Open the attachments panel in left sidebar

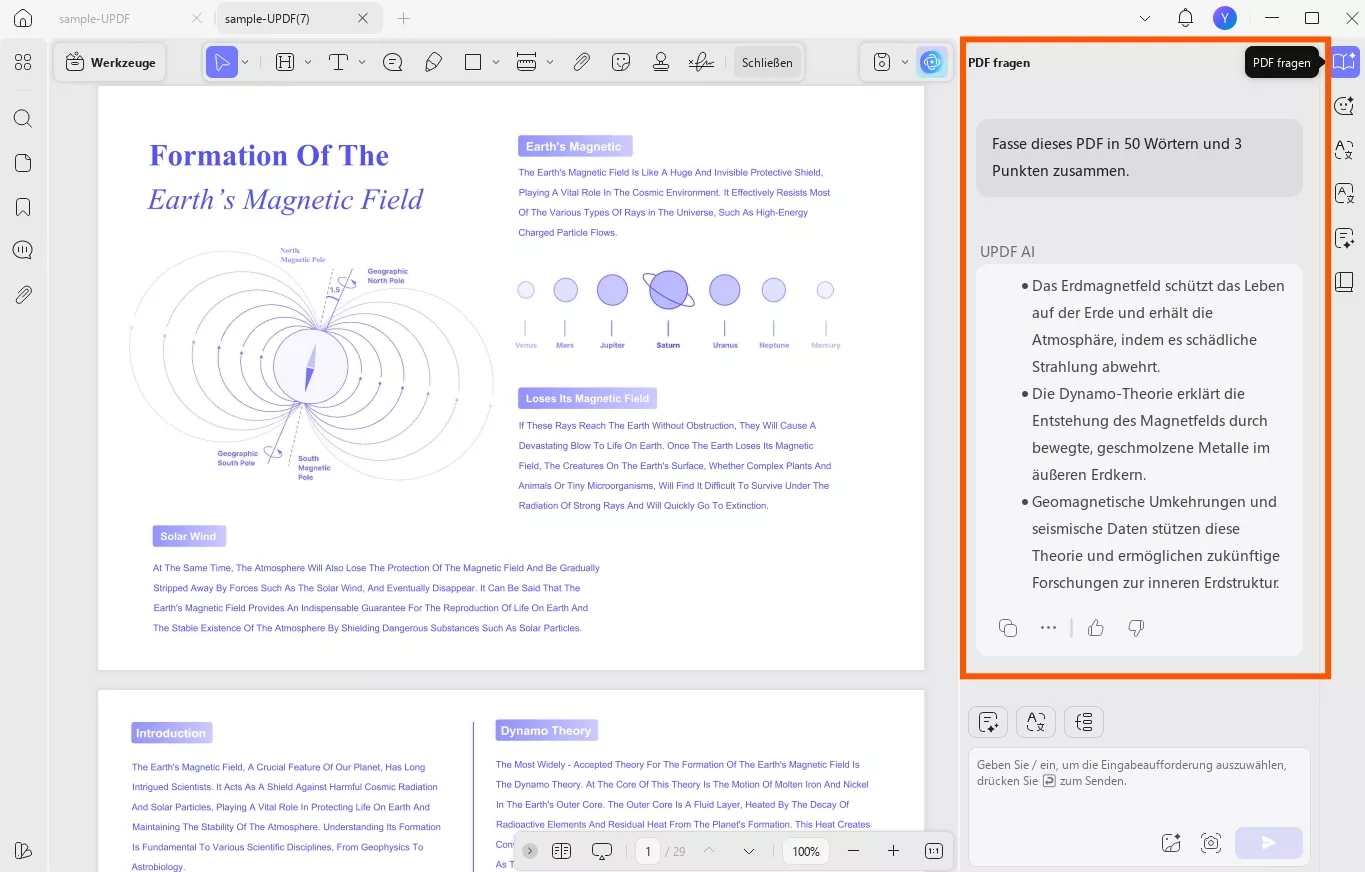click(23, 294)
